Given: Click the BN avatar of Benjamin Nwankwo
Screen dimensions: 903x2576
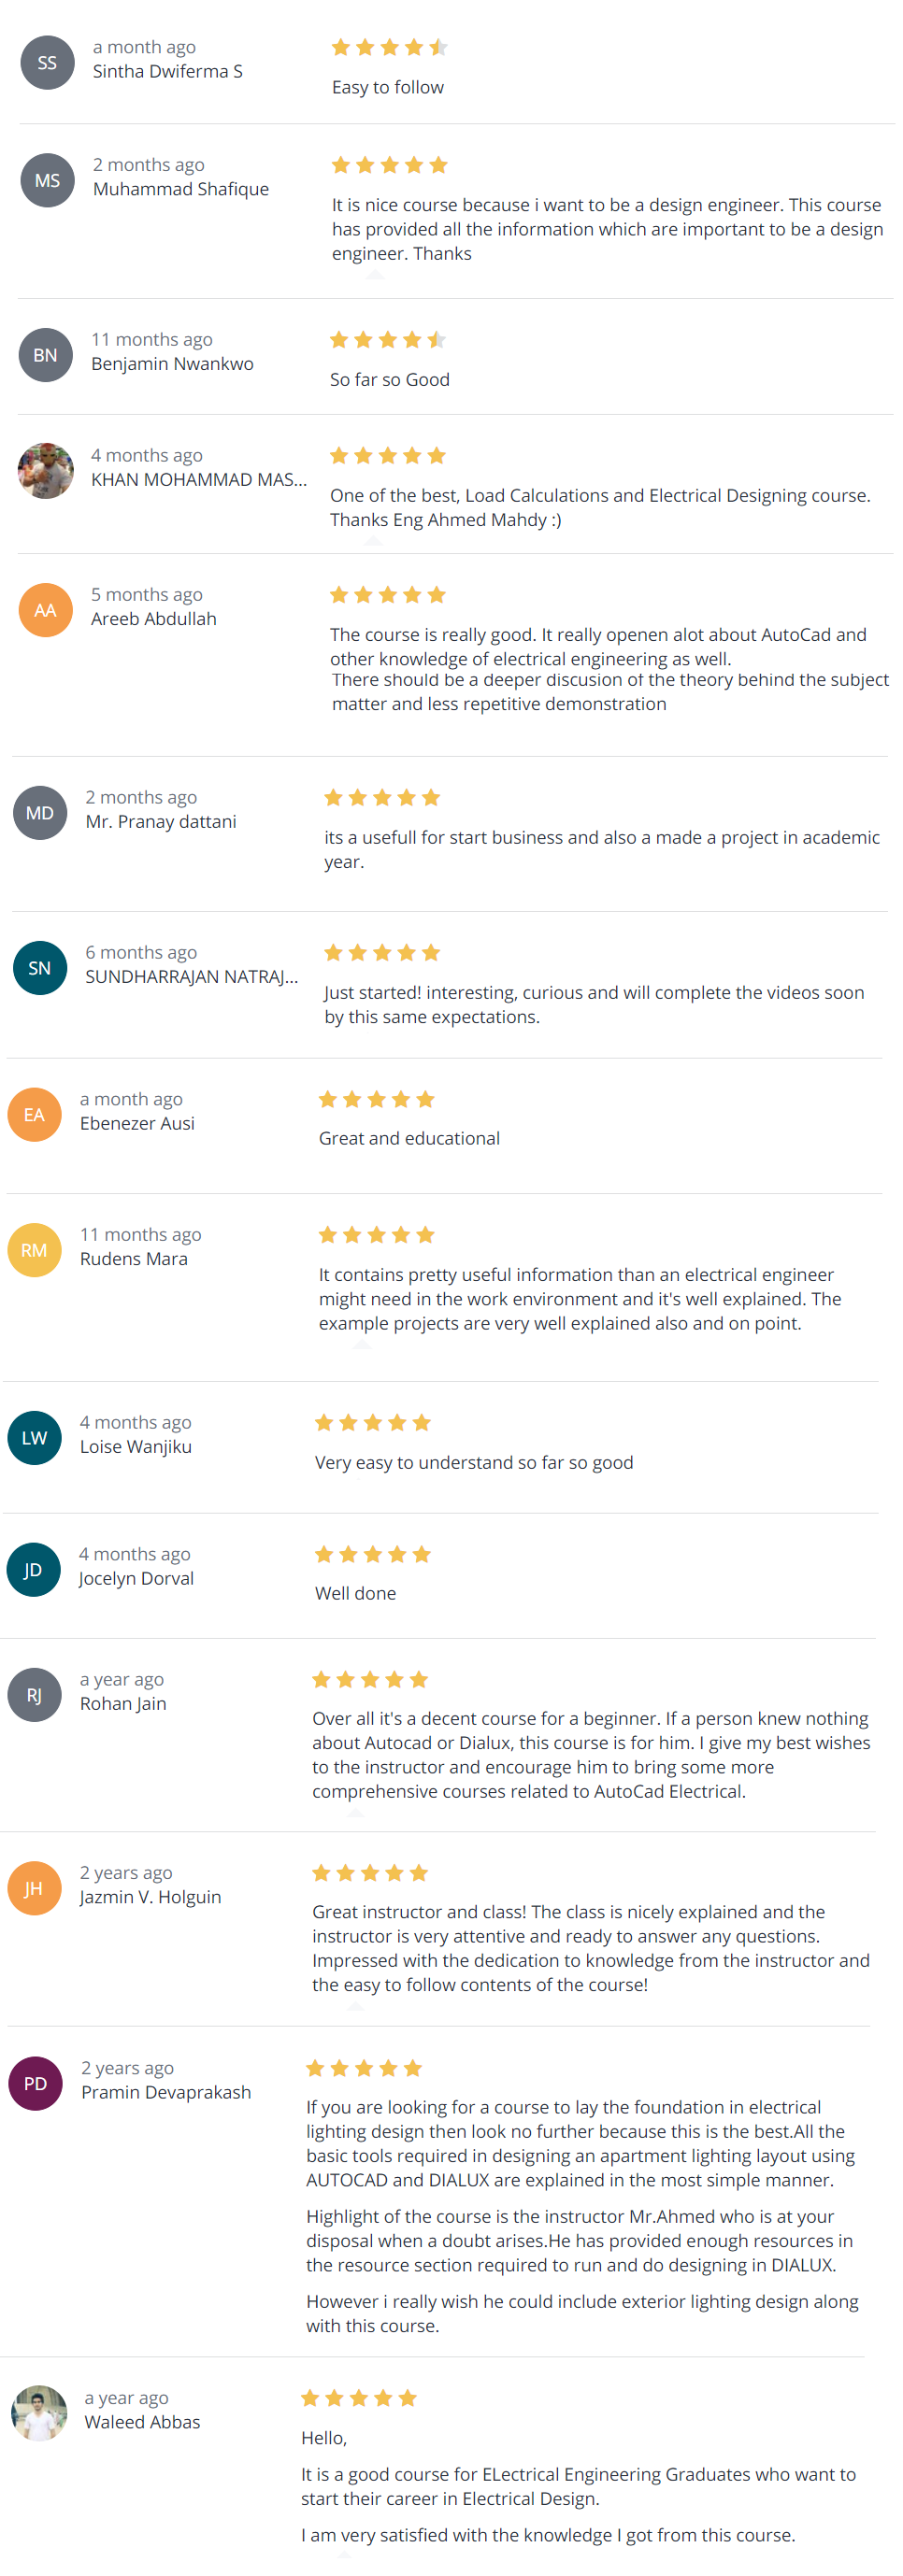Looking at the screenshot, I should click(45, 356).
